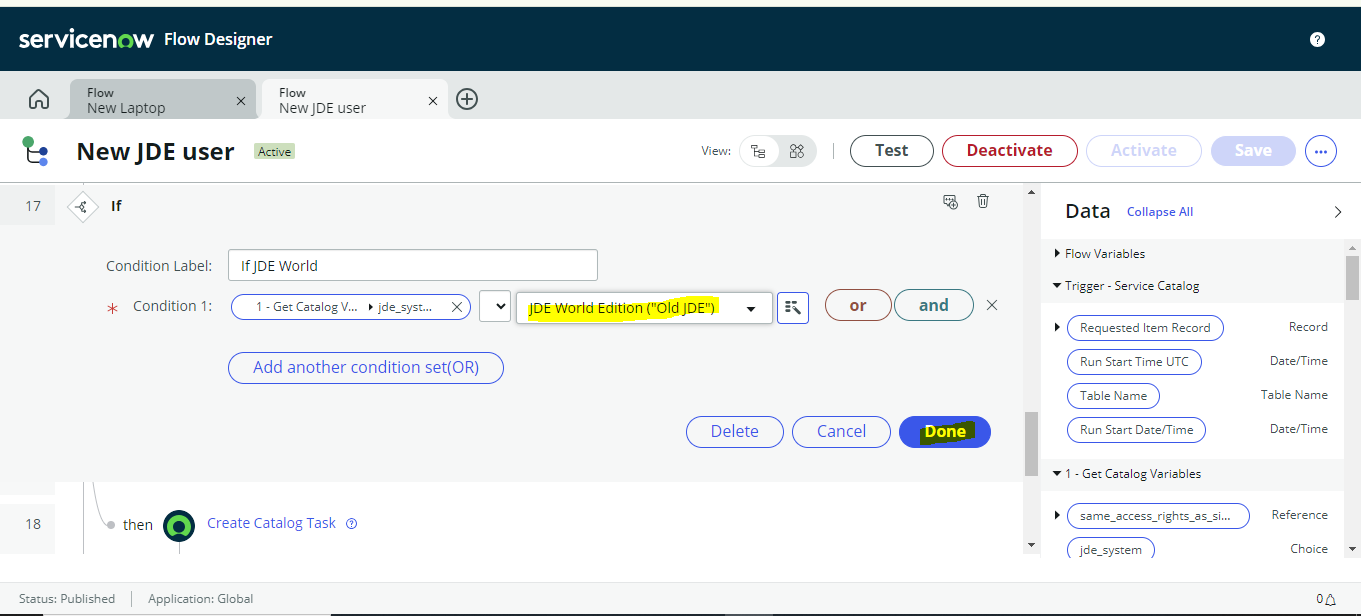Click Collapse All in Data panel
1361x616 pixels.
1160,212
